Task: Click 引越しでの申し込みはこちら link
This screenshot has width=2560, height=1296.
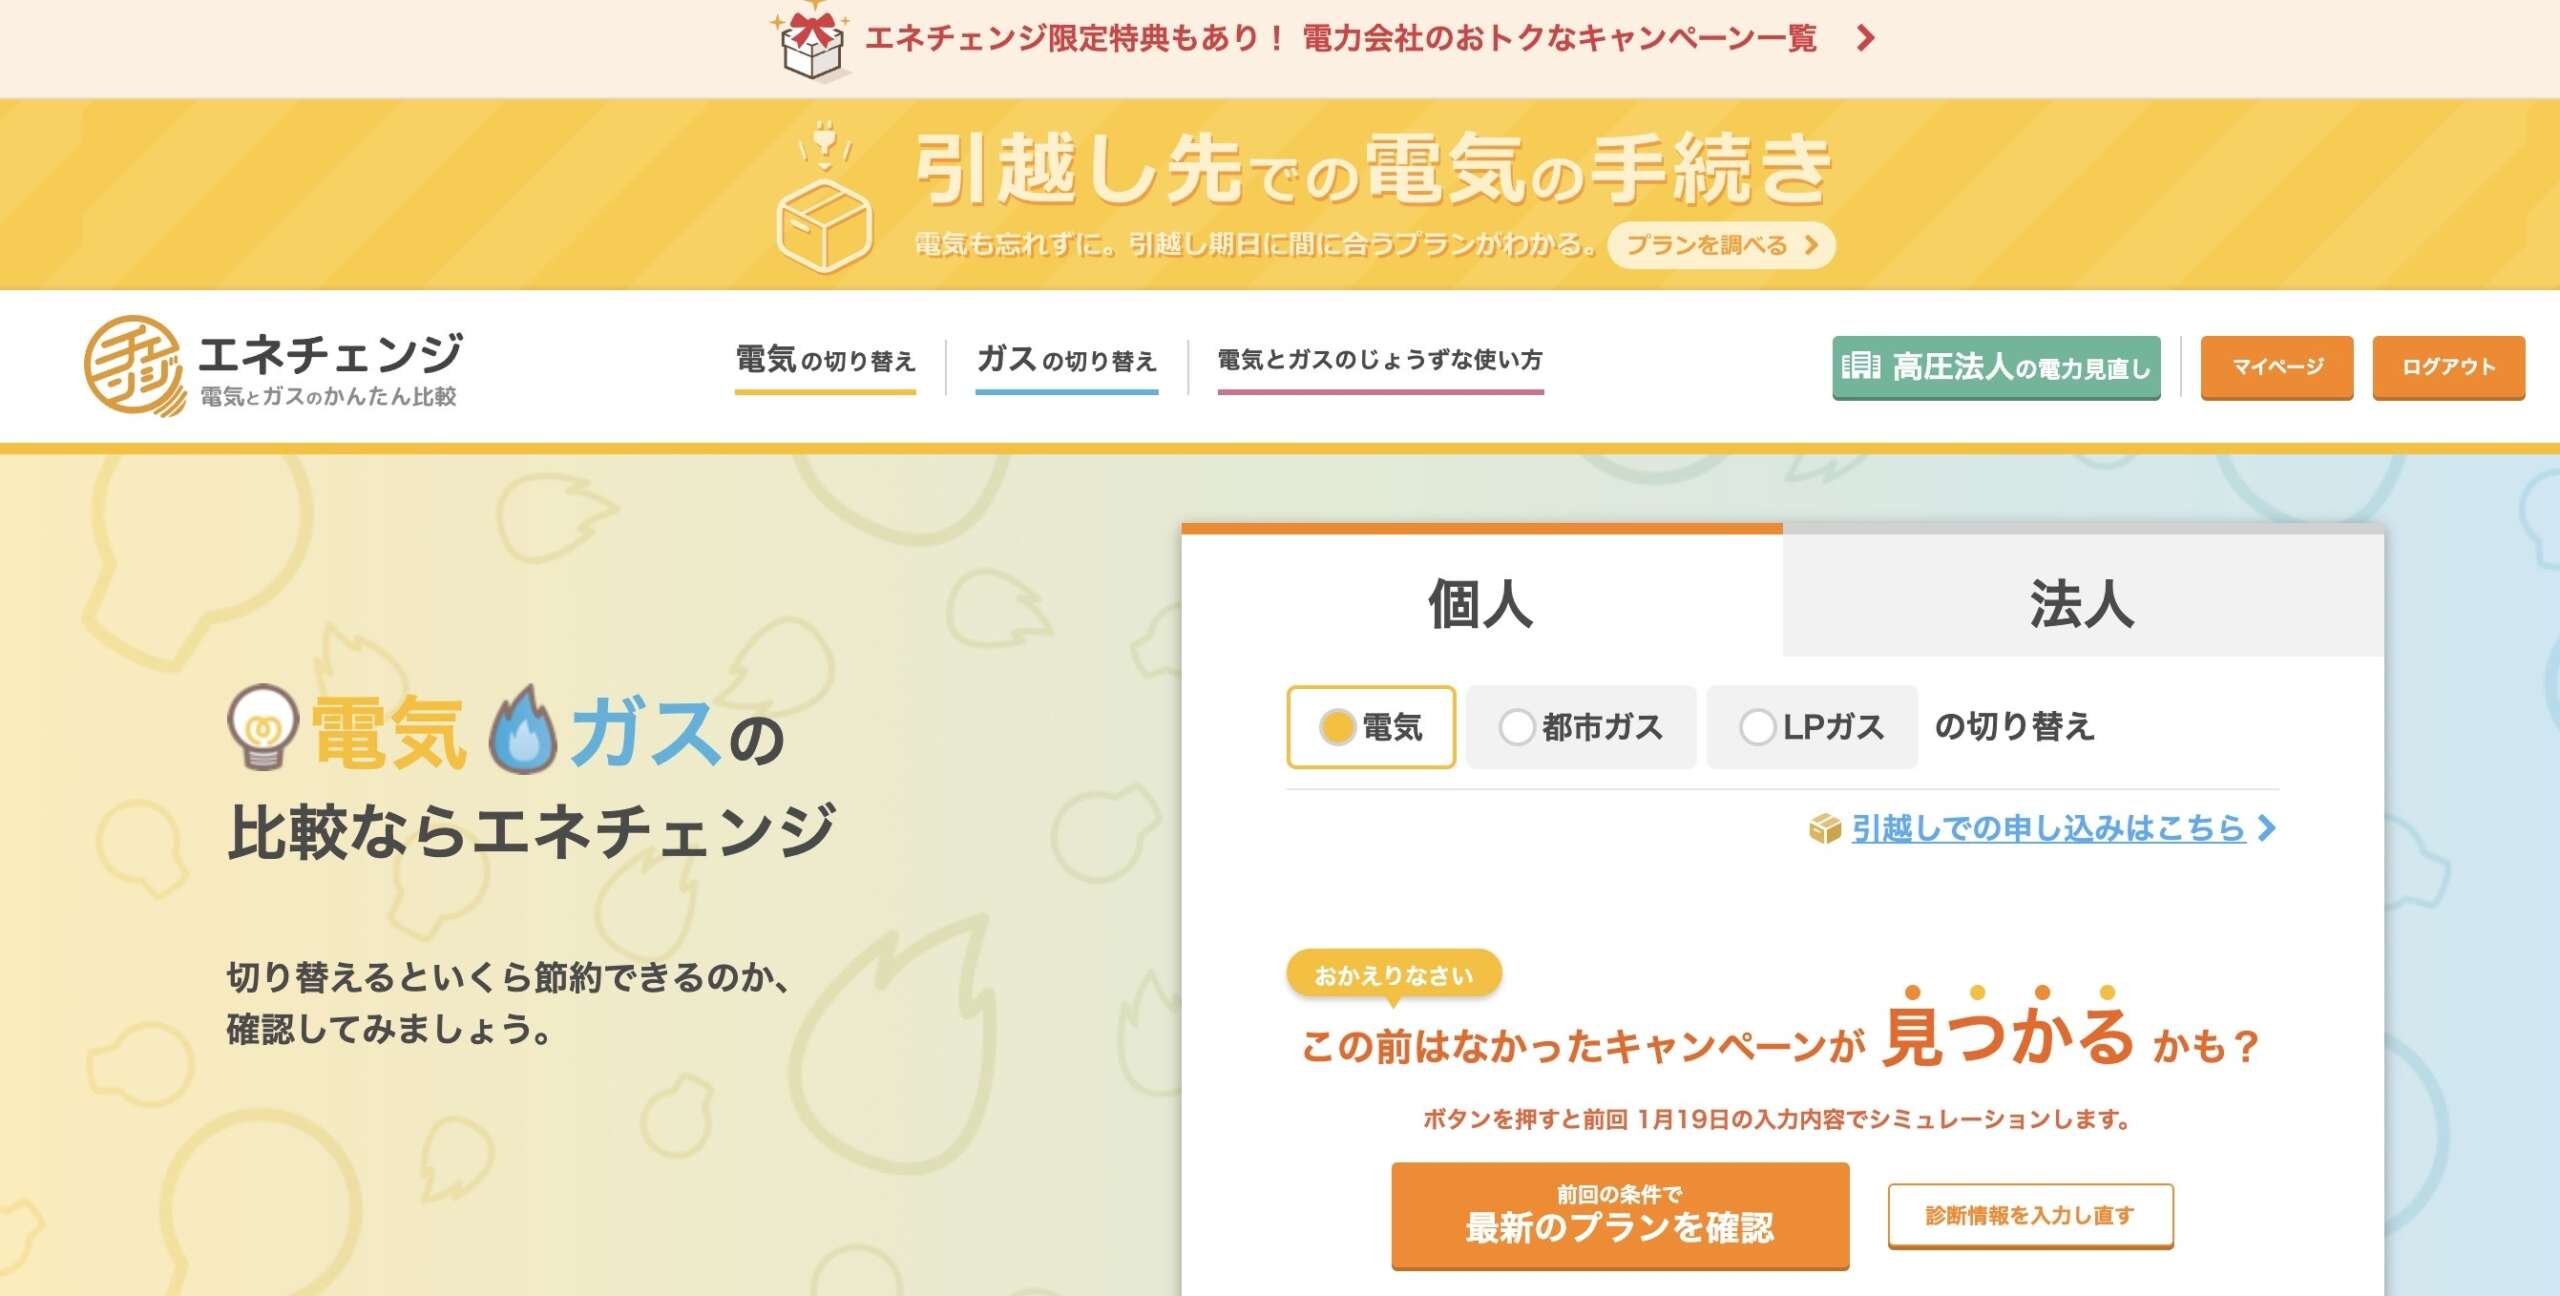Action: pos(2048,828)
